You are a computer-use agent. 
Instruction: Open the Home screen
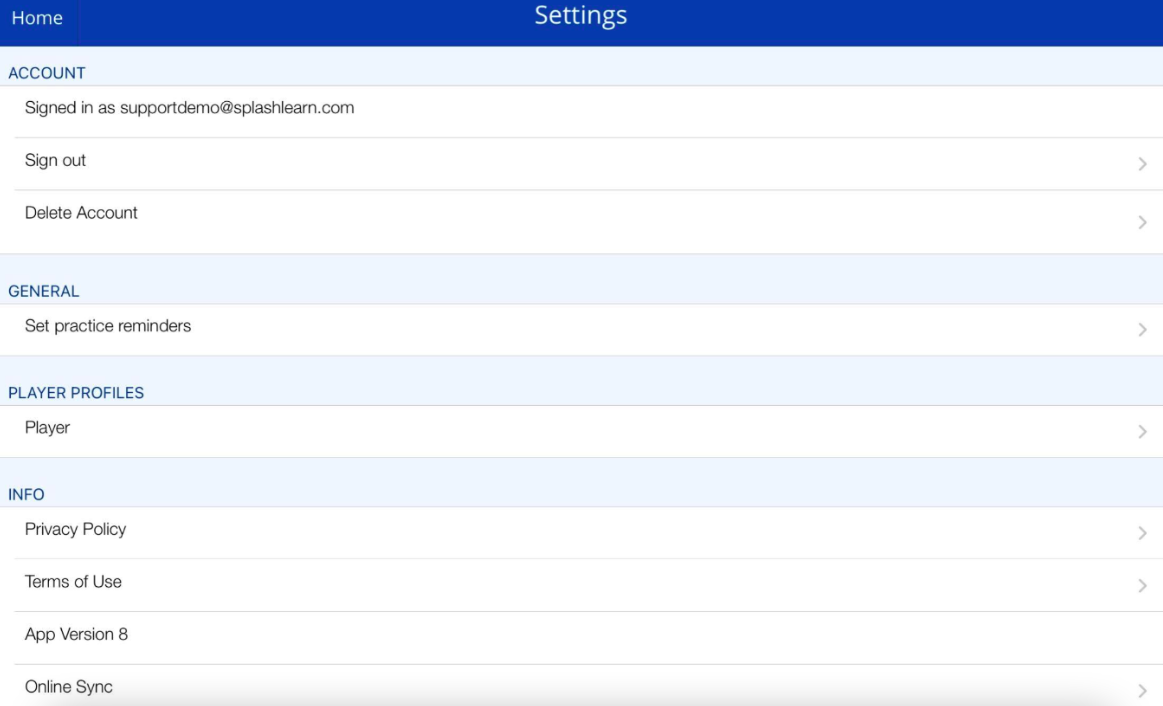pos(36,16)
